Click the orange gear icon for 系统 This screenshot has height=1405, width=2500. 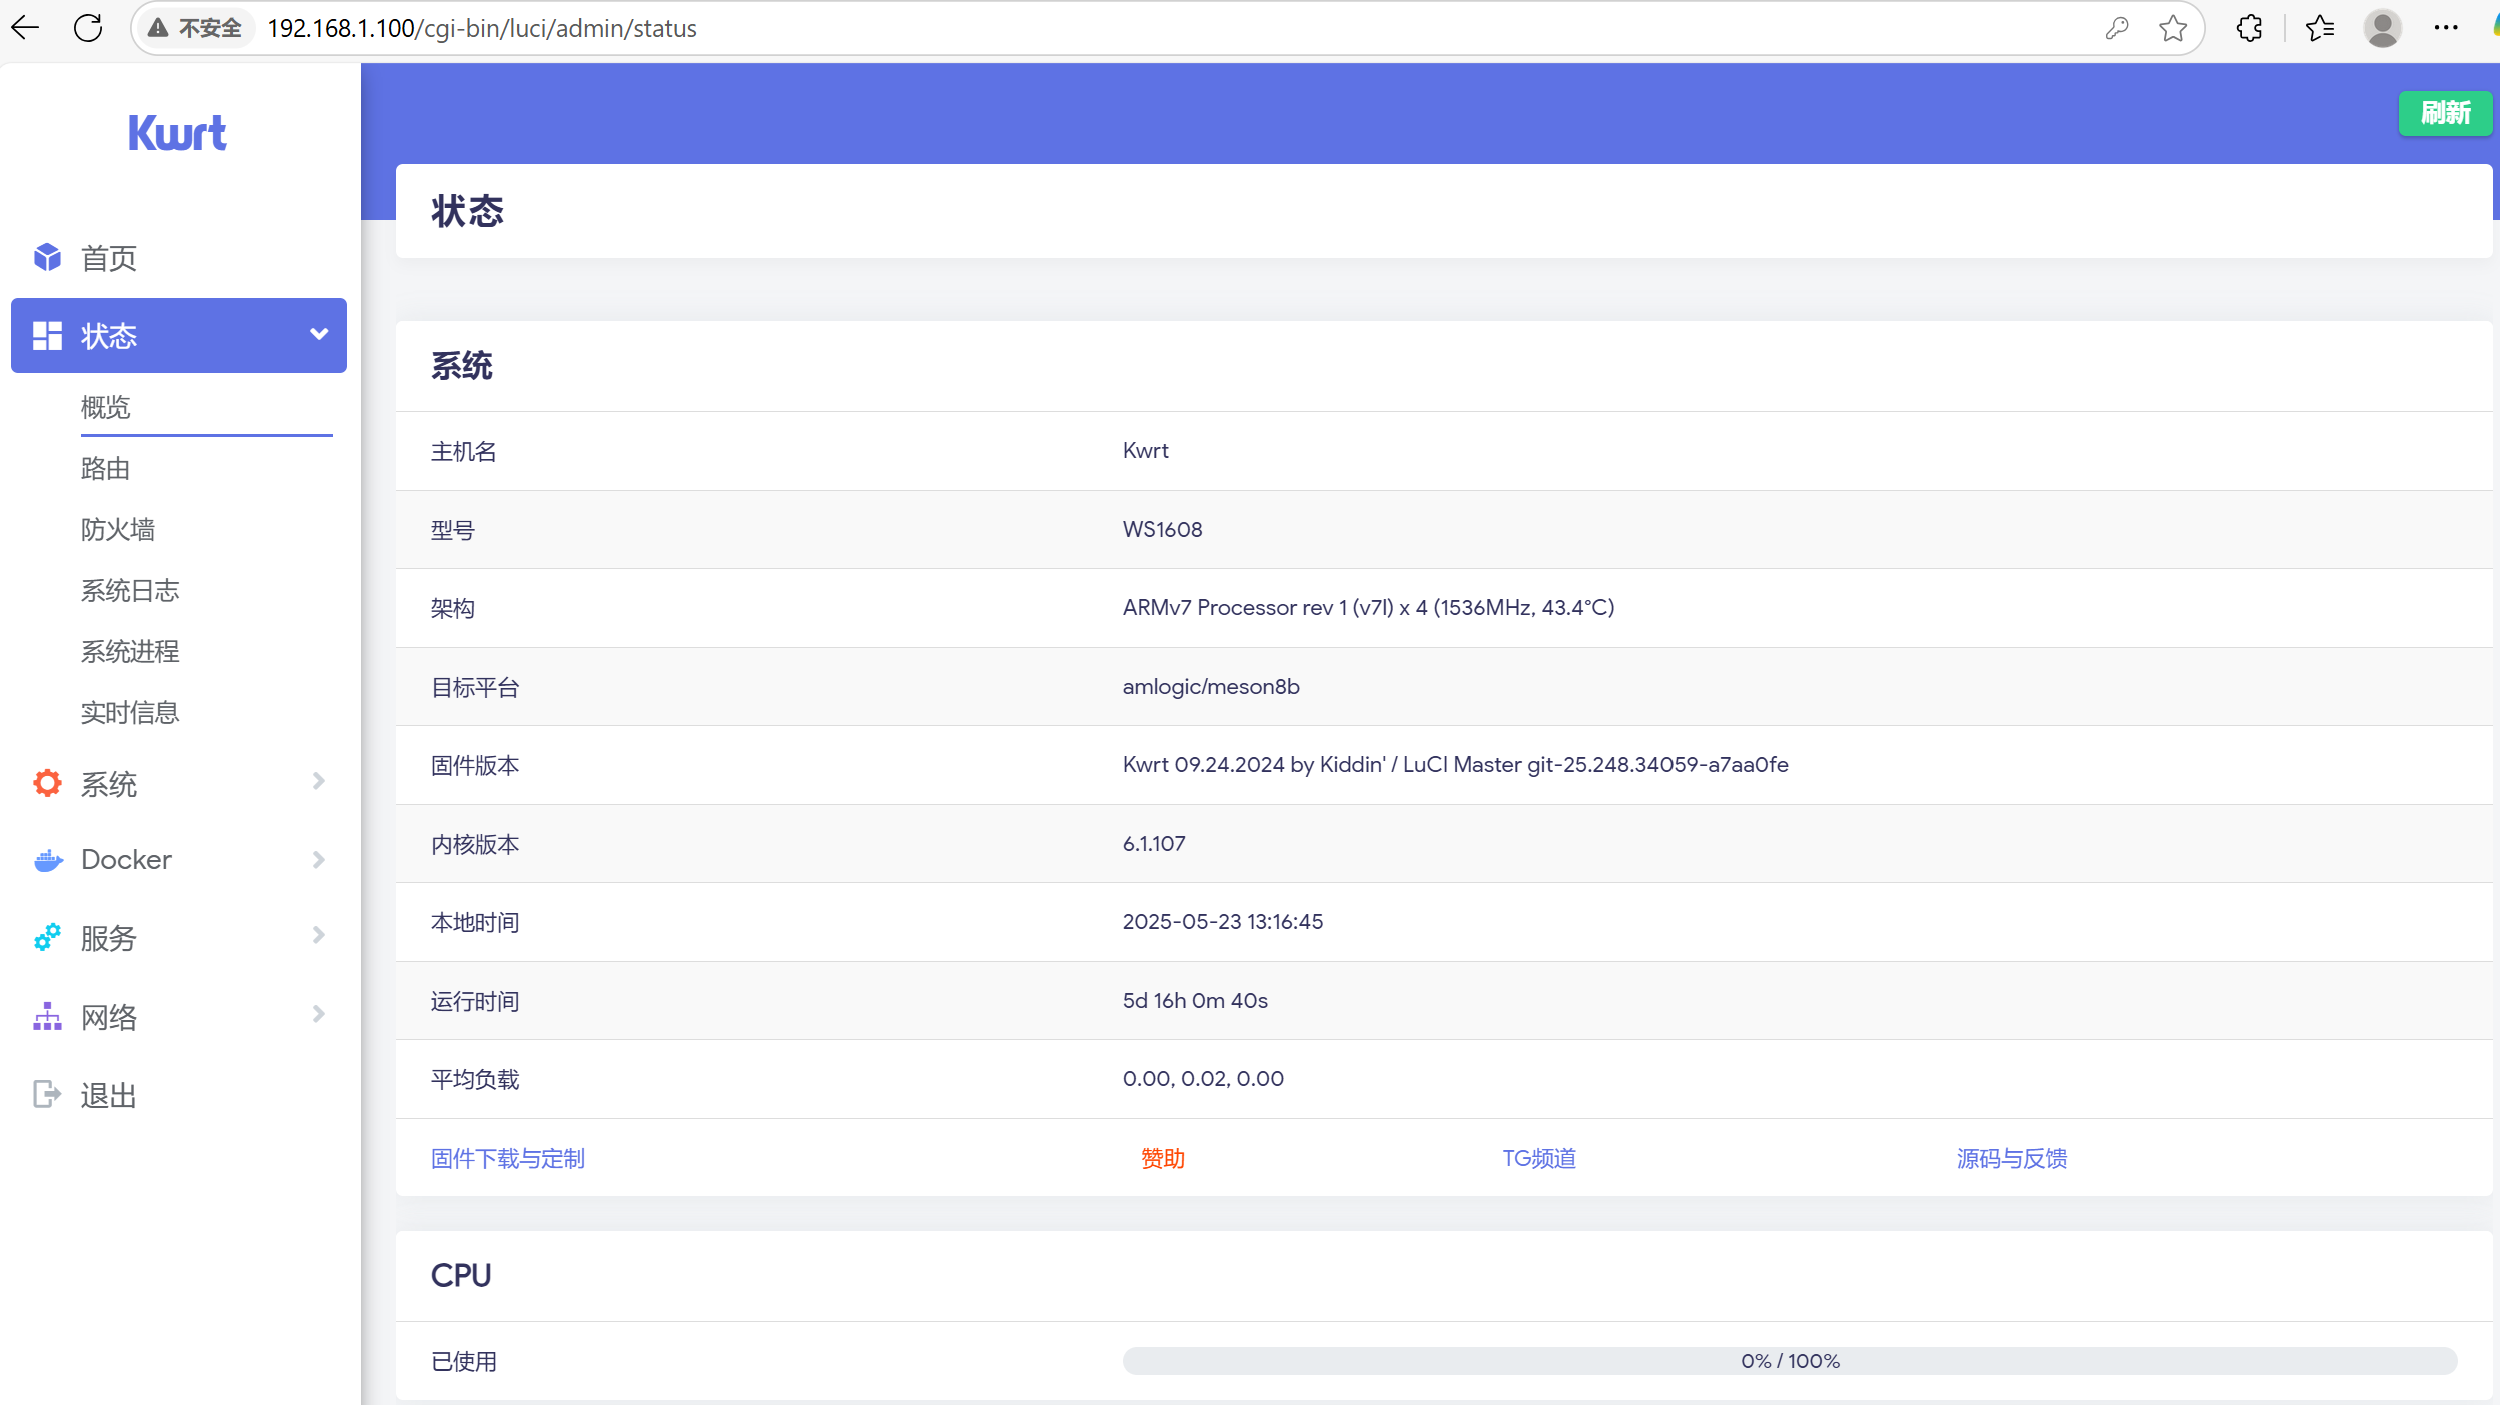(x=47, y=783)
